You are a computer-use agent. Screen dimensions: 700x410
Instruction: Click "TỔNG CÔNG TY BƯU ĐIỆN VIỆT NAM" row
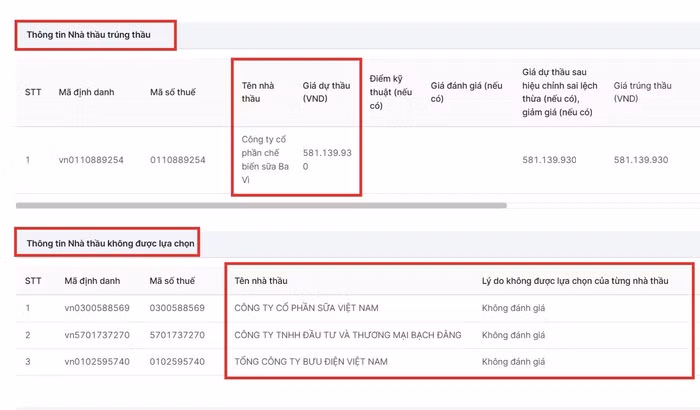311,361
